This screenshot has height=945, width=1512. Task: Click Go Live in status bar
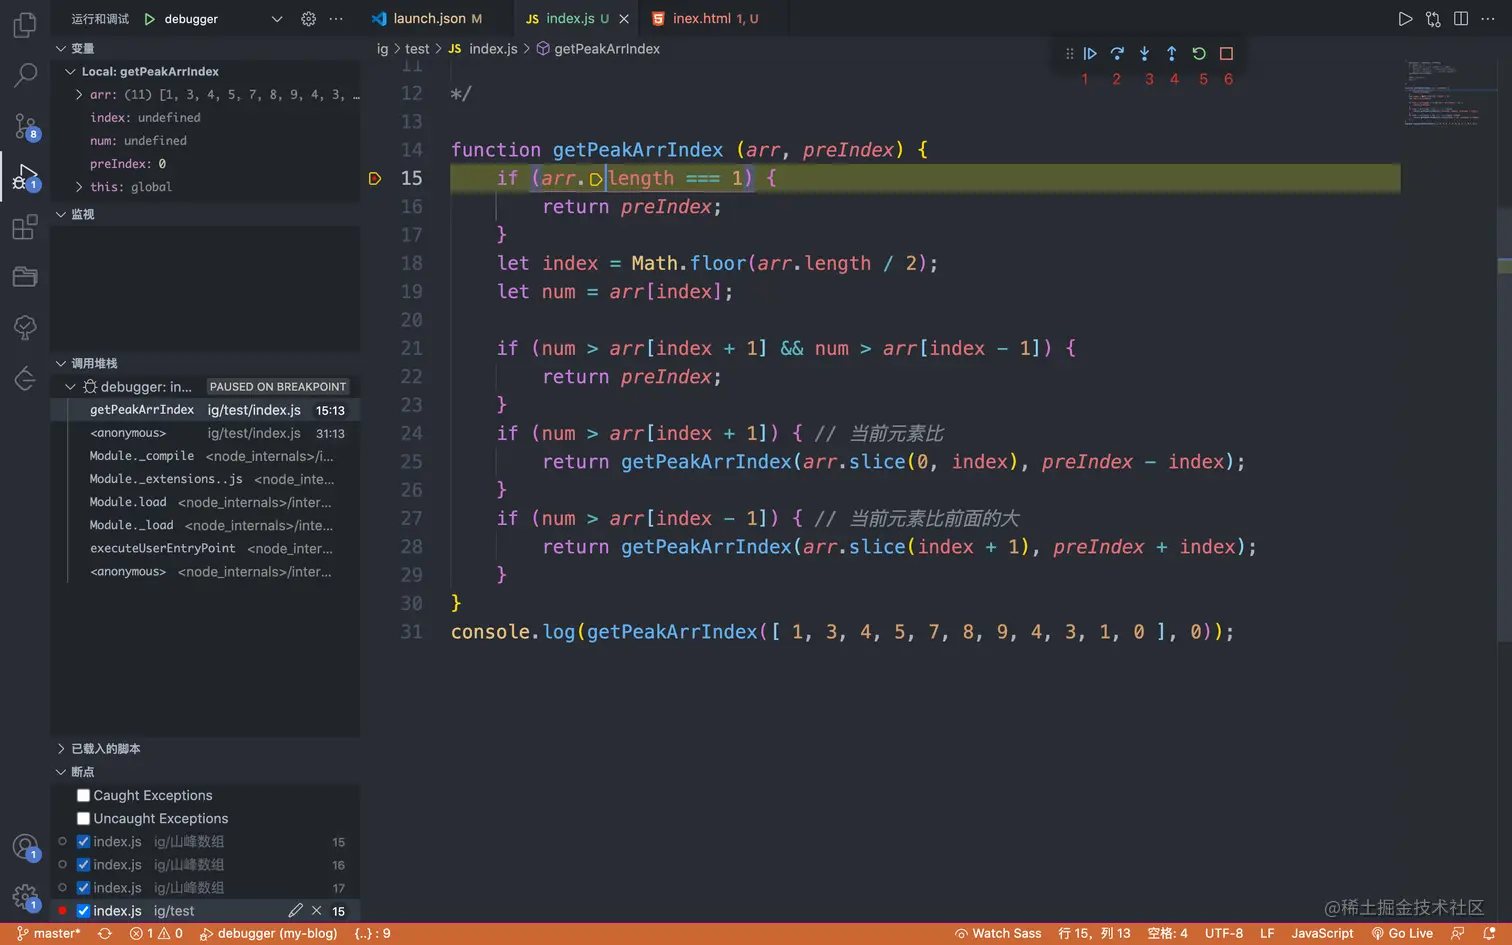point(1402,934)
